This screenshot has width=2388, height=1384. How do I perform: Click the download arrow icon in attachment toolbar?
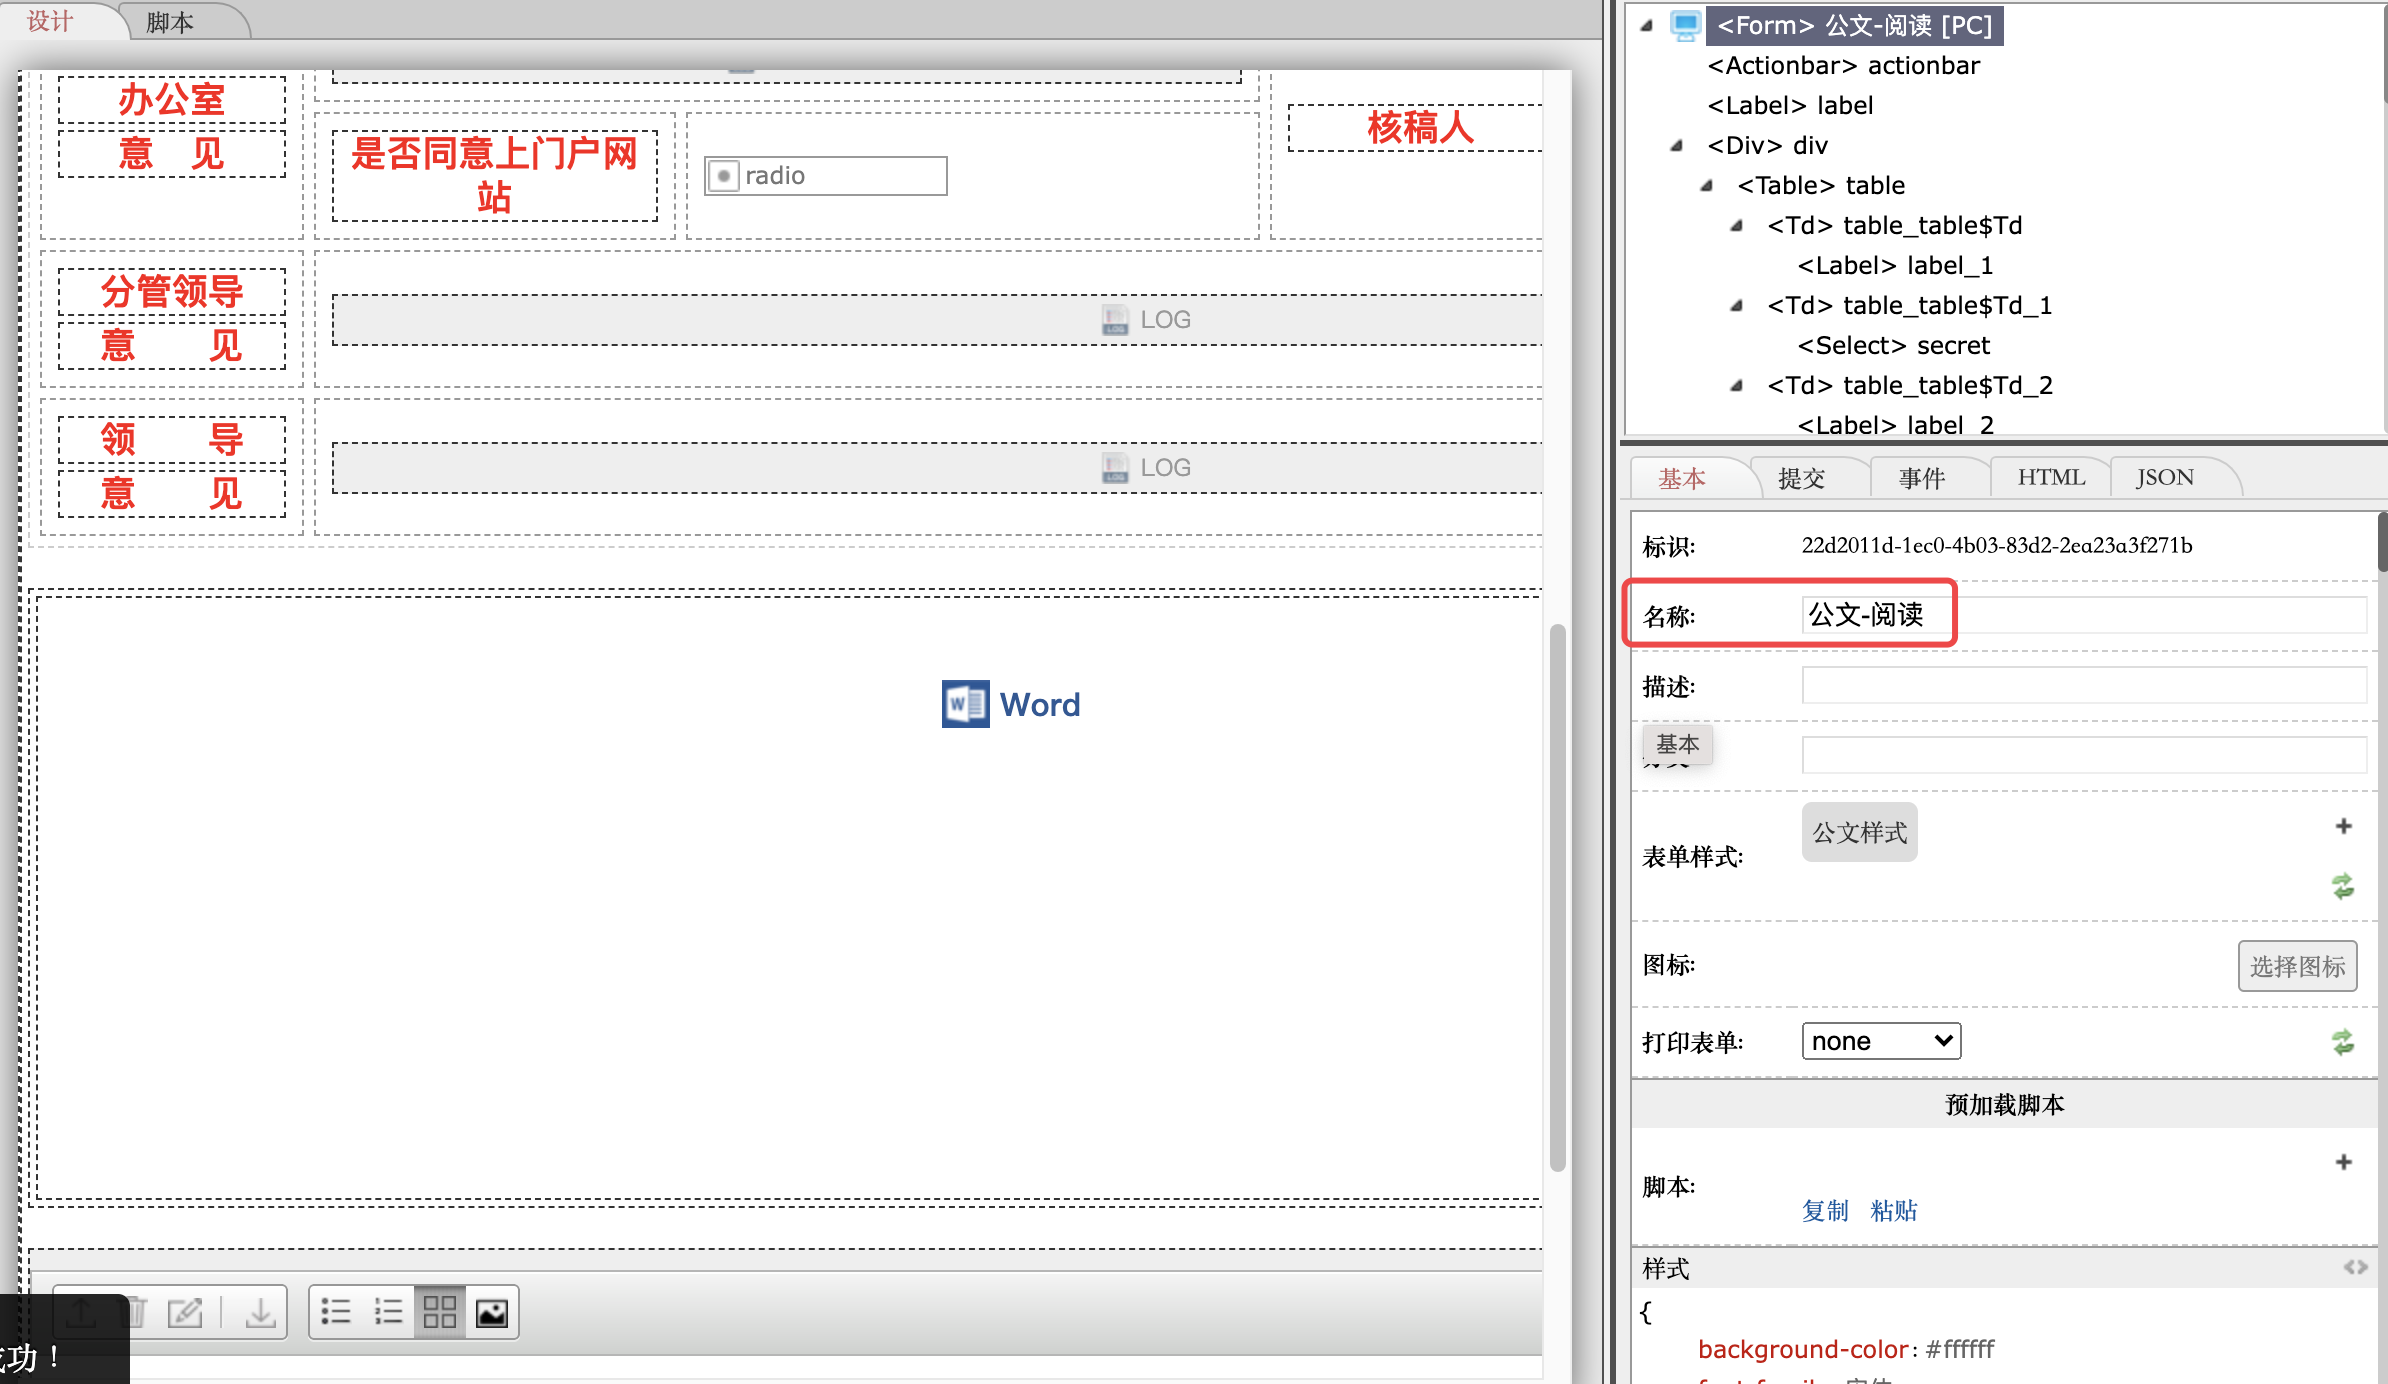coord(260,1312)
